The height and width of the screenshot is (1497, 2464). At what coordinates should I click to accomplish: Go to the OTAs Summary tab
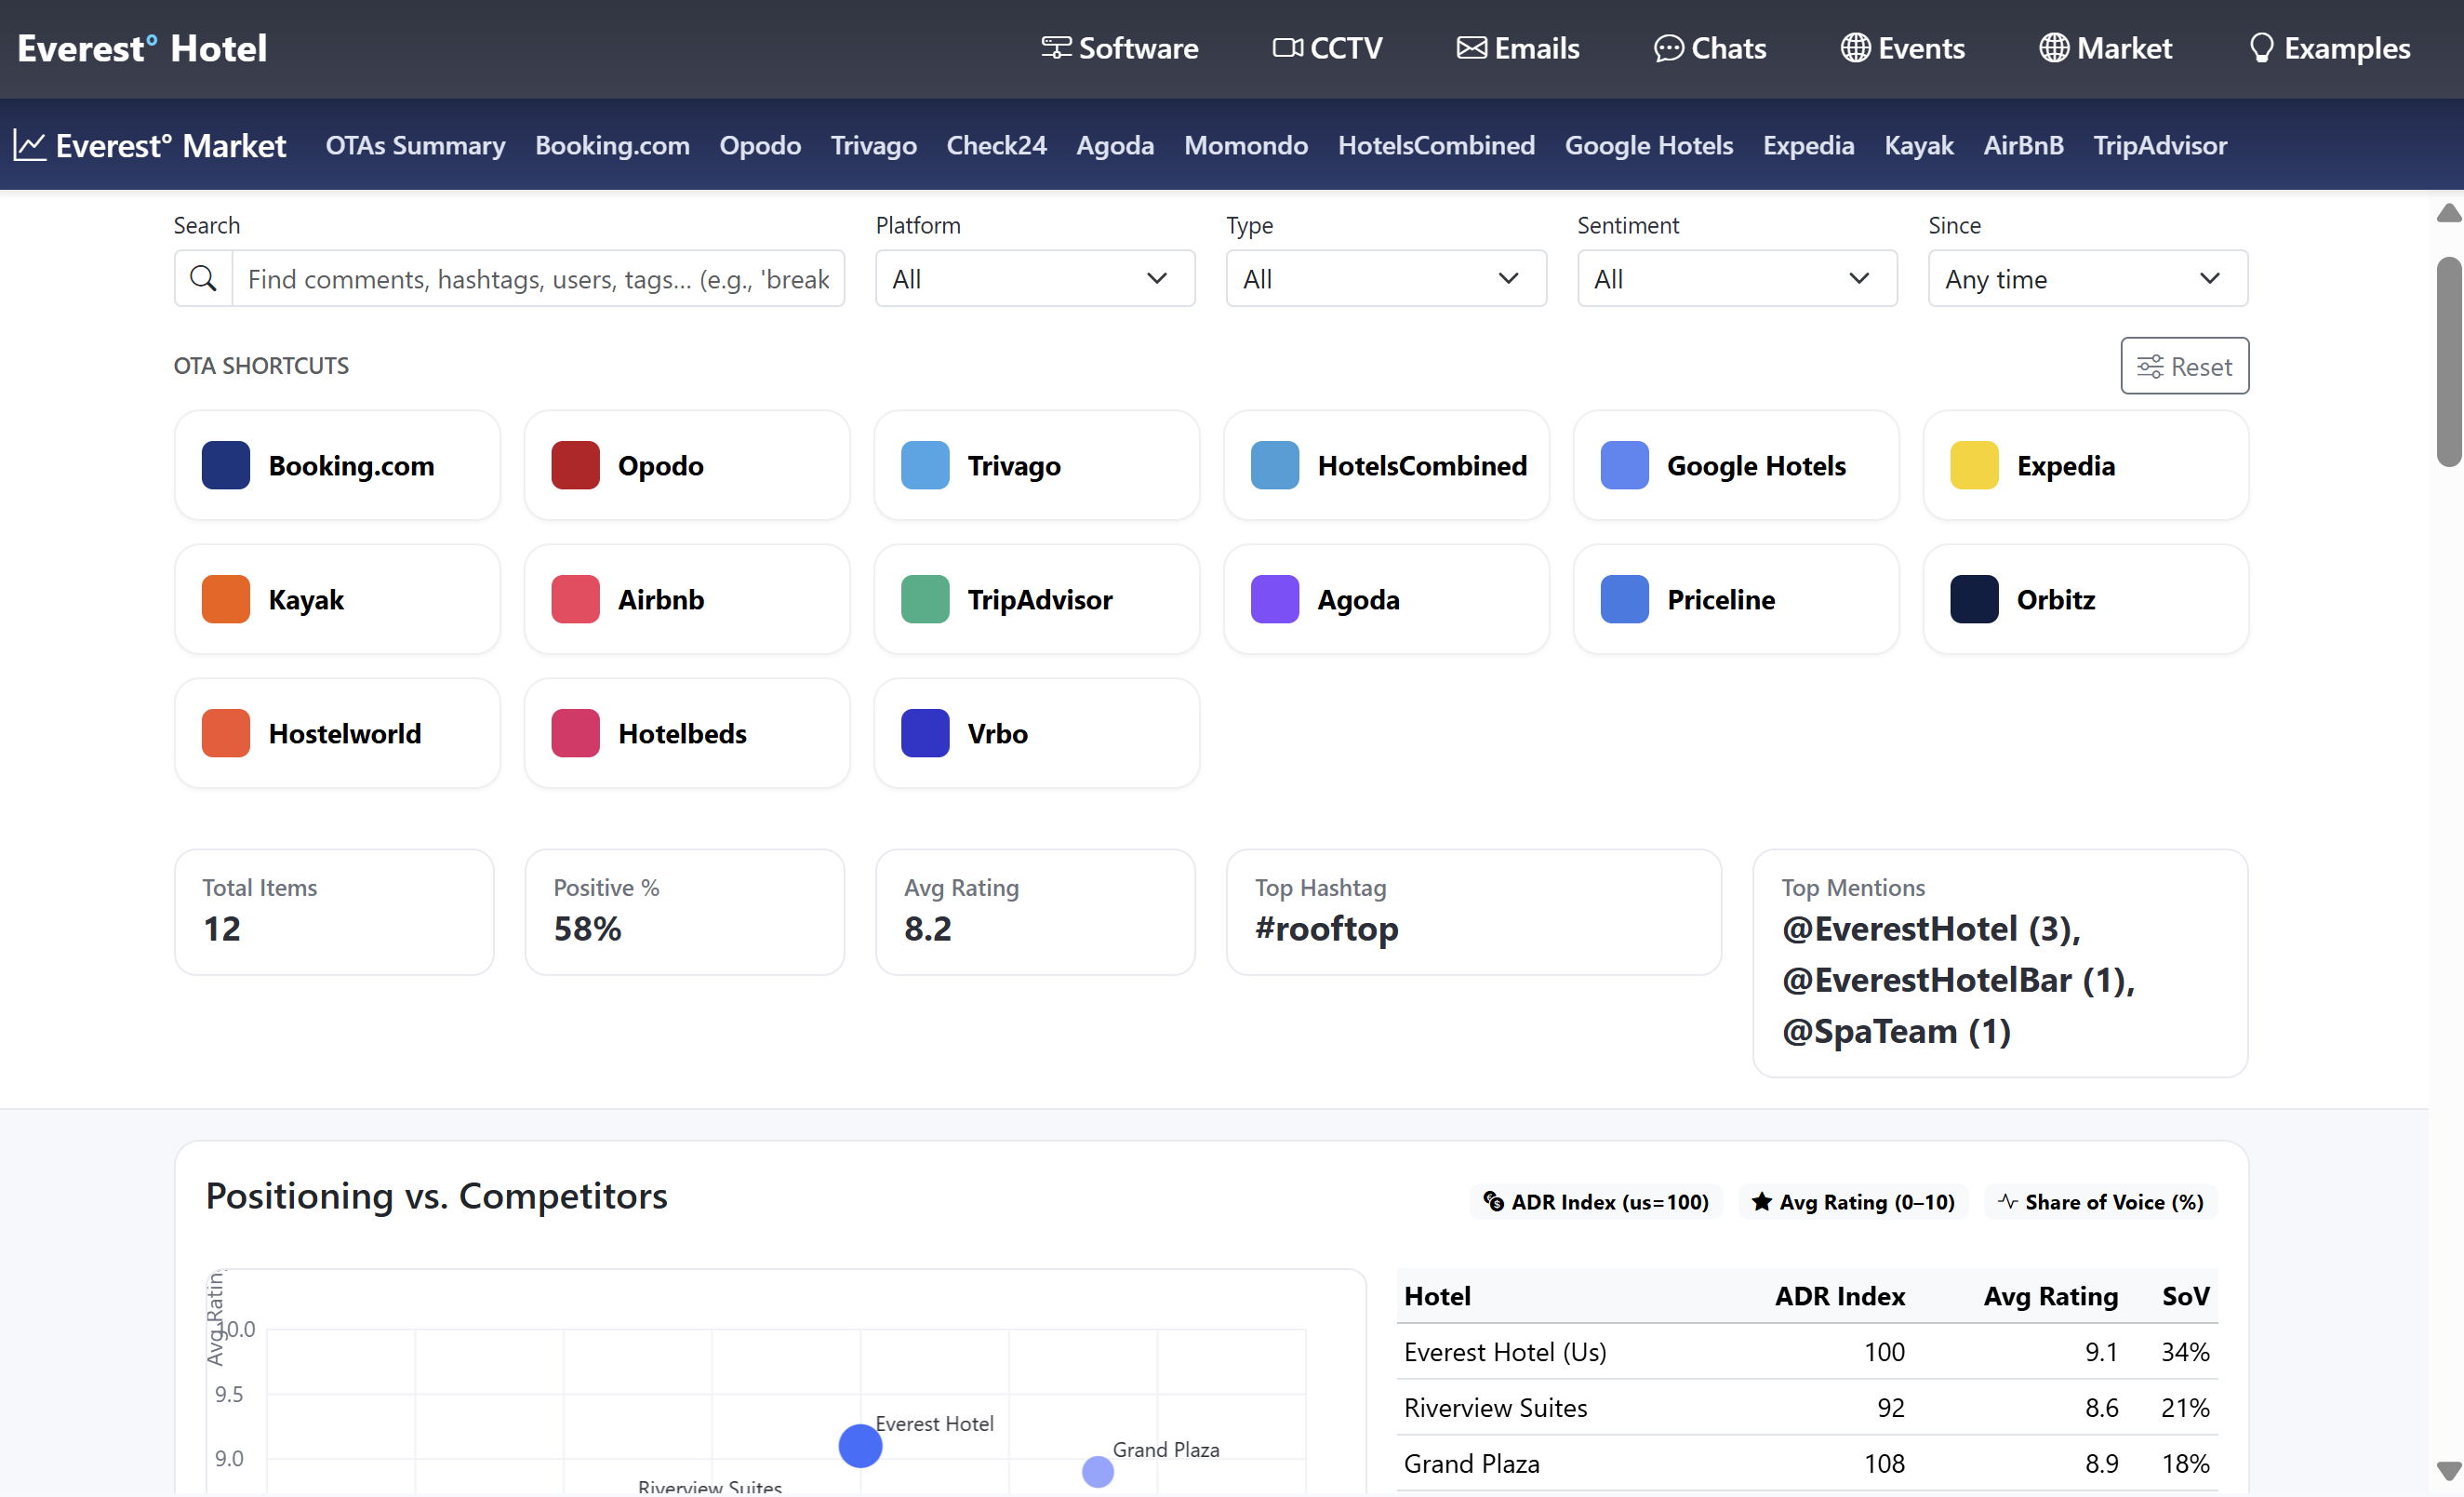[x=415, y=146]
